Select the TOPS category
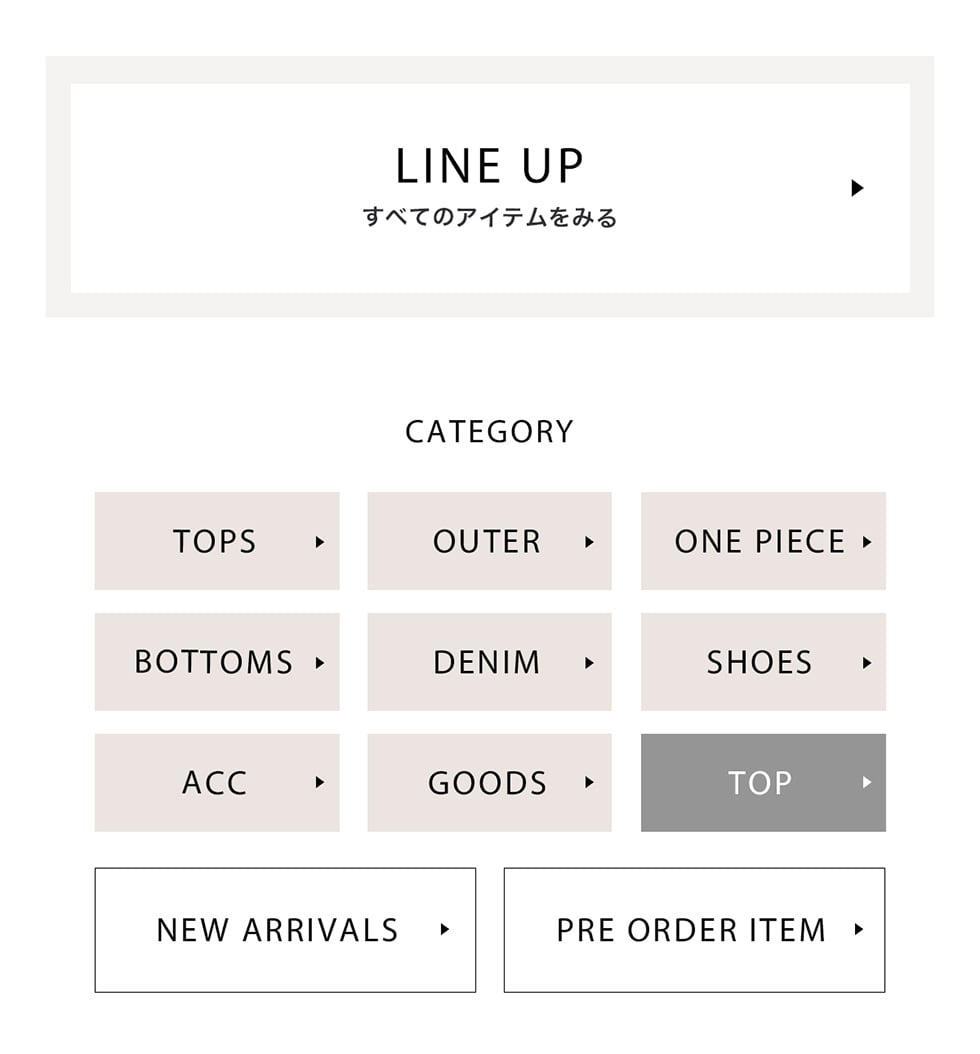 (x=214, y=542)
